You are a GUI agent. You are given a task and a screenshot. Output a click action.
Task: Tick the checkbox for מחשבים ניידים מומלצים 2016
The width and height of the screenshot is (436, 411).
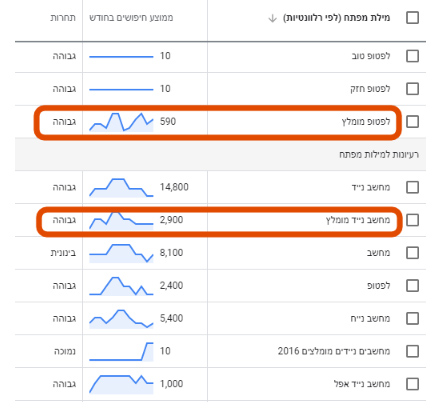[x=412, y=351]
